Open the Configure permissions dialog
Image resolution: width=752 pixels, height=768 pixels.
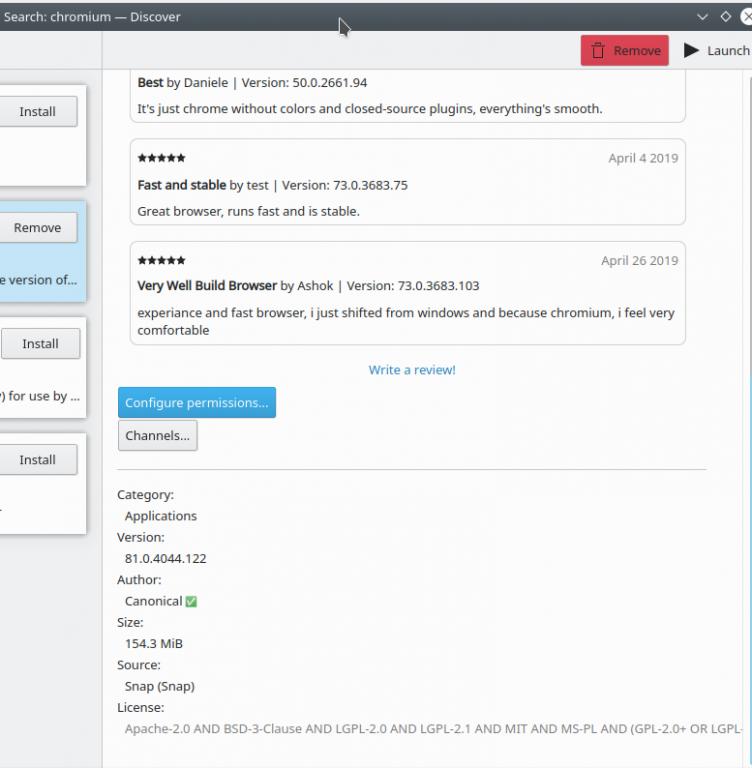(197, 403)
